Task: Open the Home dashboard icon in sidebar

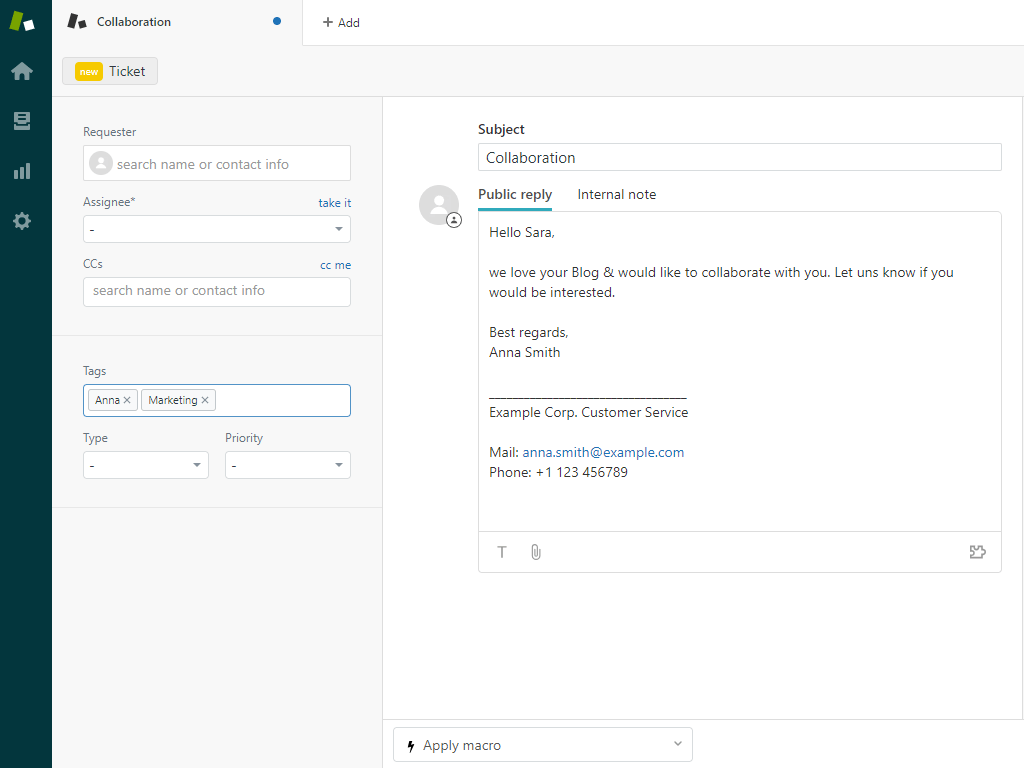Action: pyautogui.click(x=22, y=71)
